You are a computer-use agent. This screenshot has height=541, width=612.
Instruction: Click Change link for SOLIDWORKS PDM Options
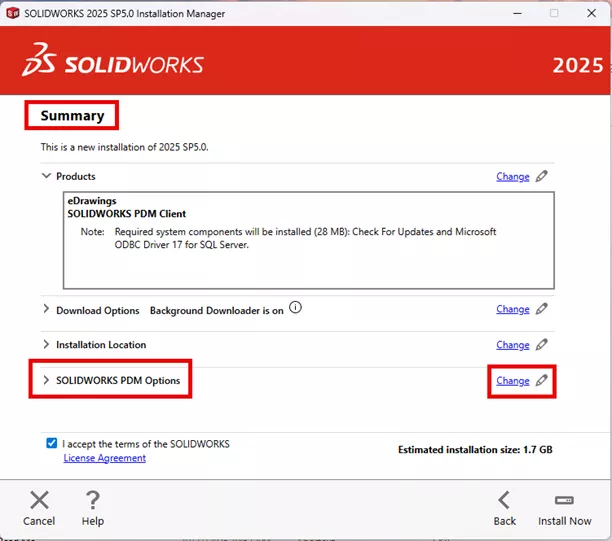pos(512,381)
